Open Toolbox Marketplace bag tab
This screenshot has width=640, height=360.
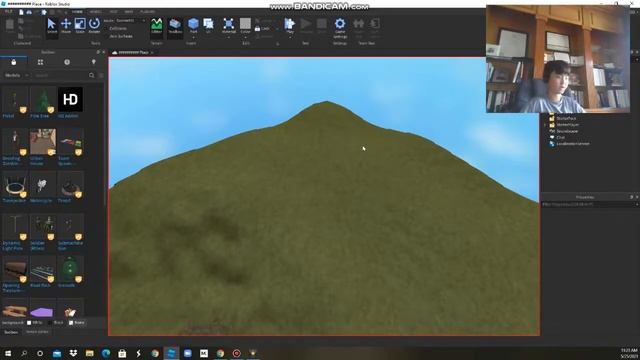tap(13, 62)
